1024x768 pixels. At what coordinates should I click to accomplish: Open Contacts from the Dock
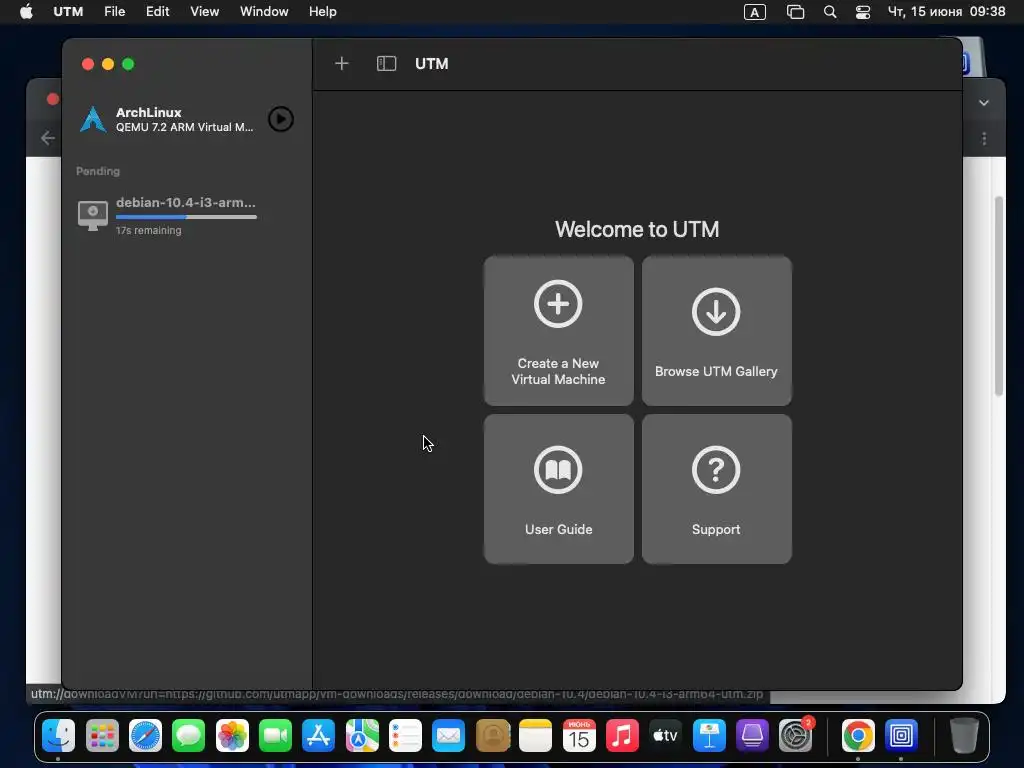point(492,736)
